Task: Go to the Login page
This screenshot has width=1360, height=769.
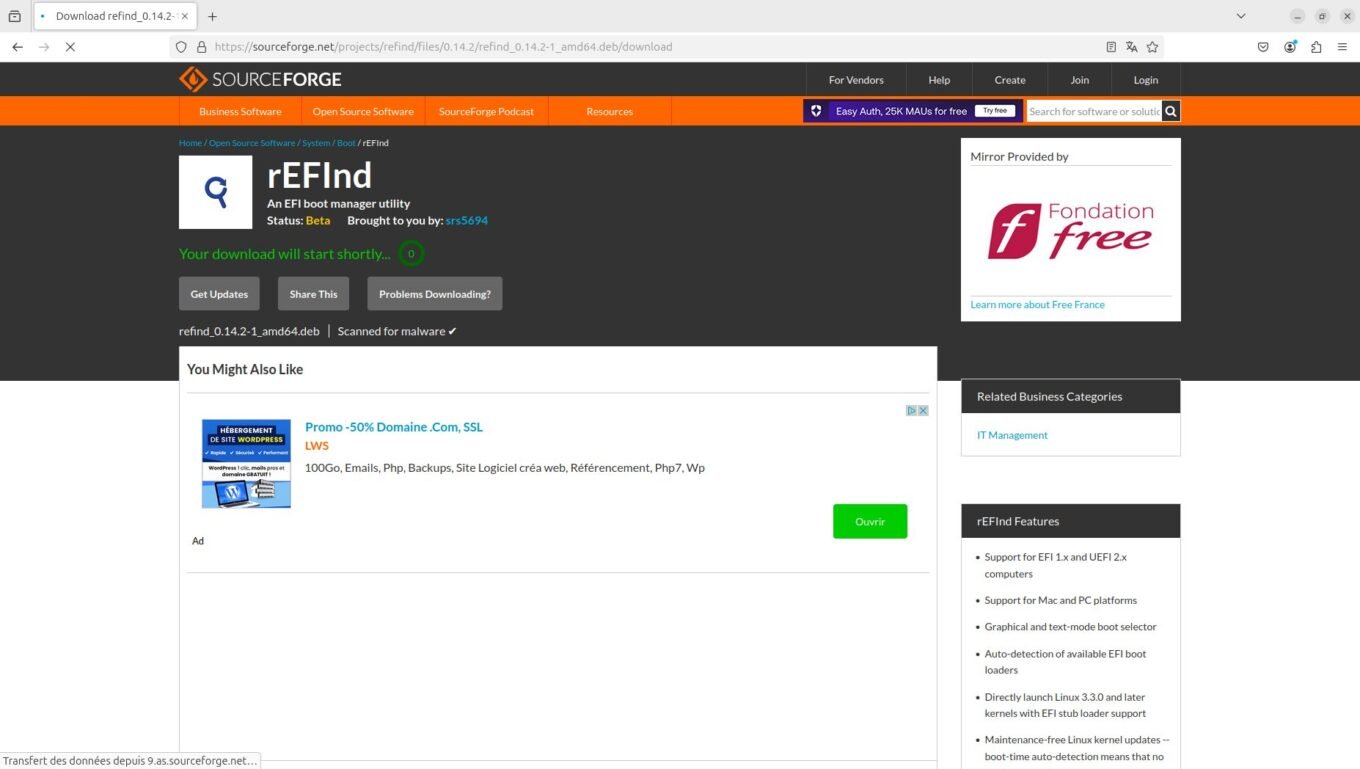Action: [1146, 80]
